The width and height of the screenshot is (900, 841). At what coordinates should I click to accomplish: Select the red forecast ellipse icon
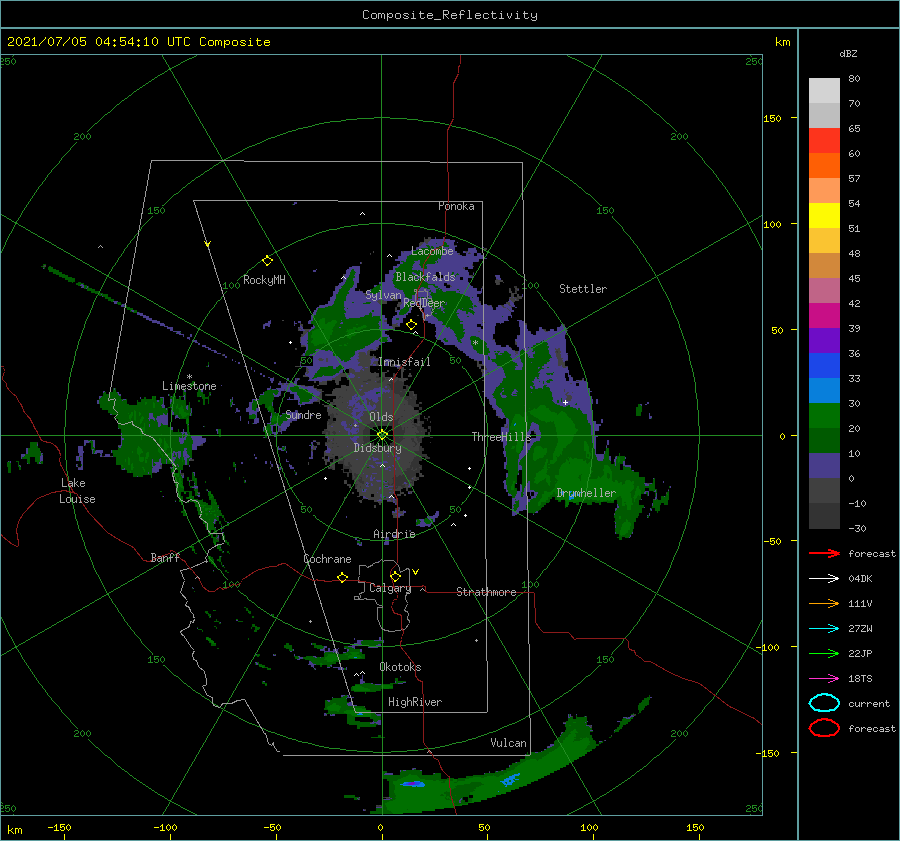tap(824, 728)
